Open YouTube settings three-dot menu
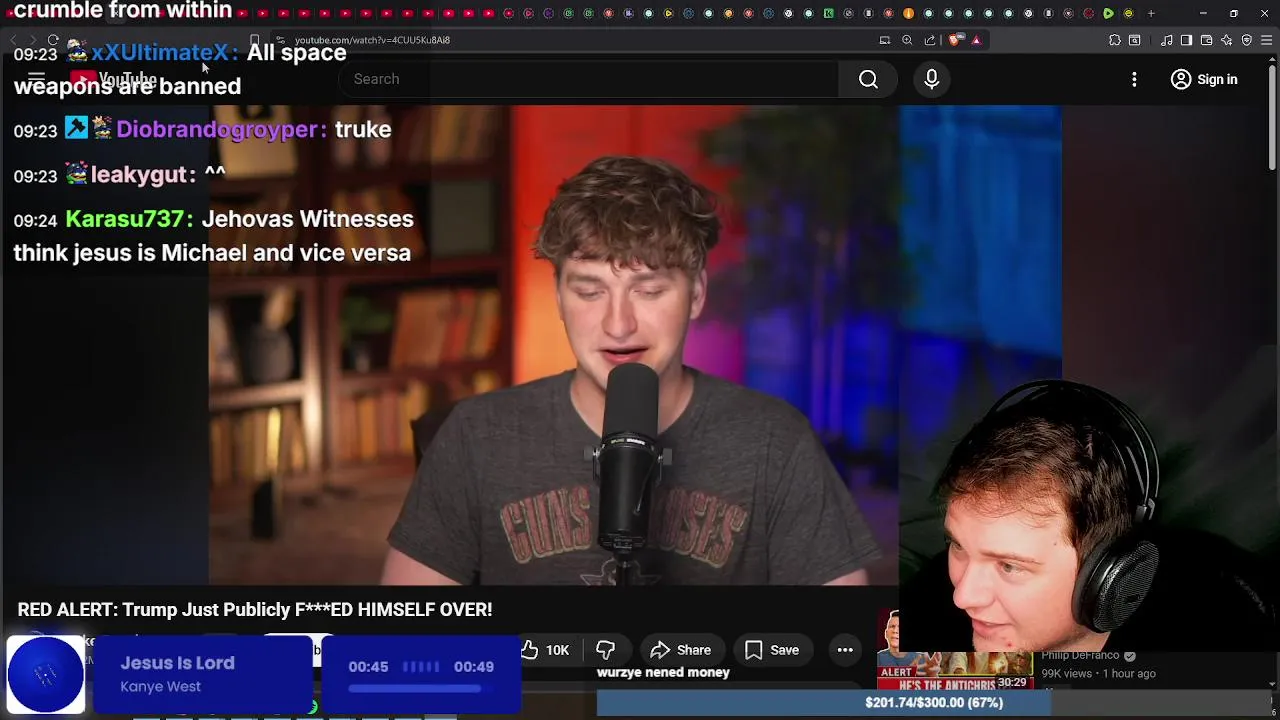This screenshot has width=1280, height=720. tap(1134, 79)
